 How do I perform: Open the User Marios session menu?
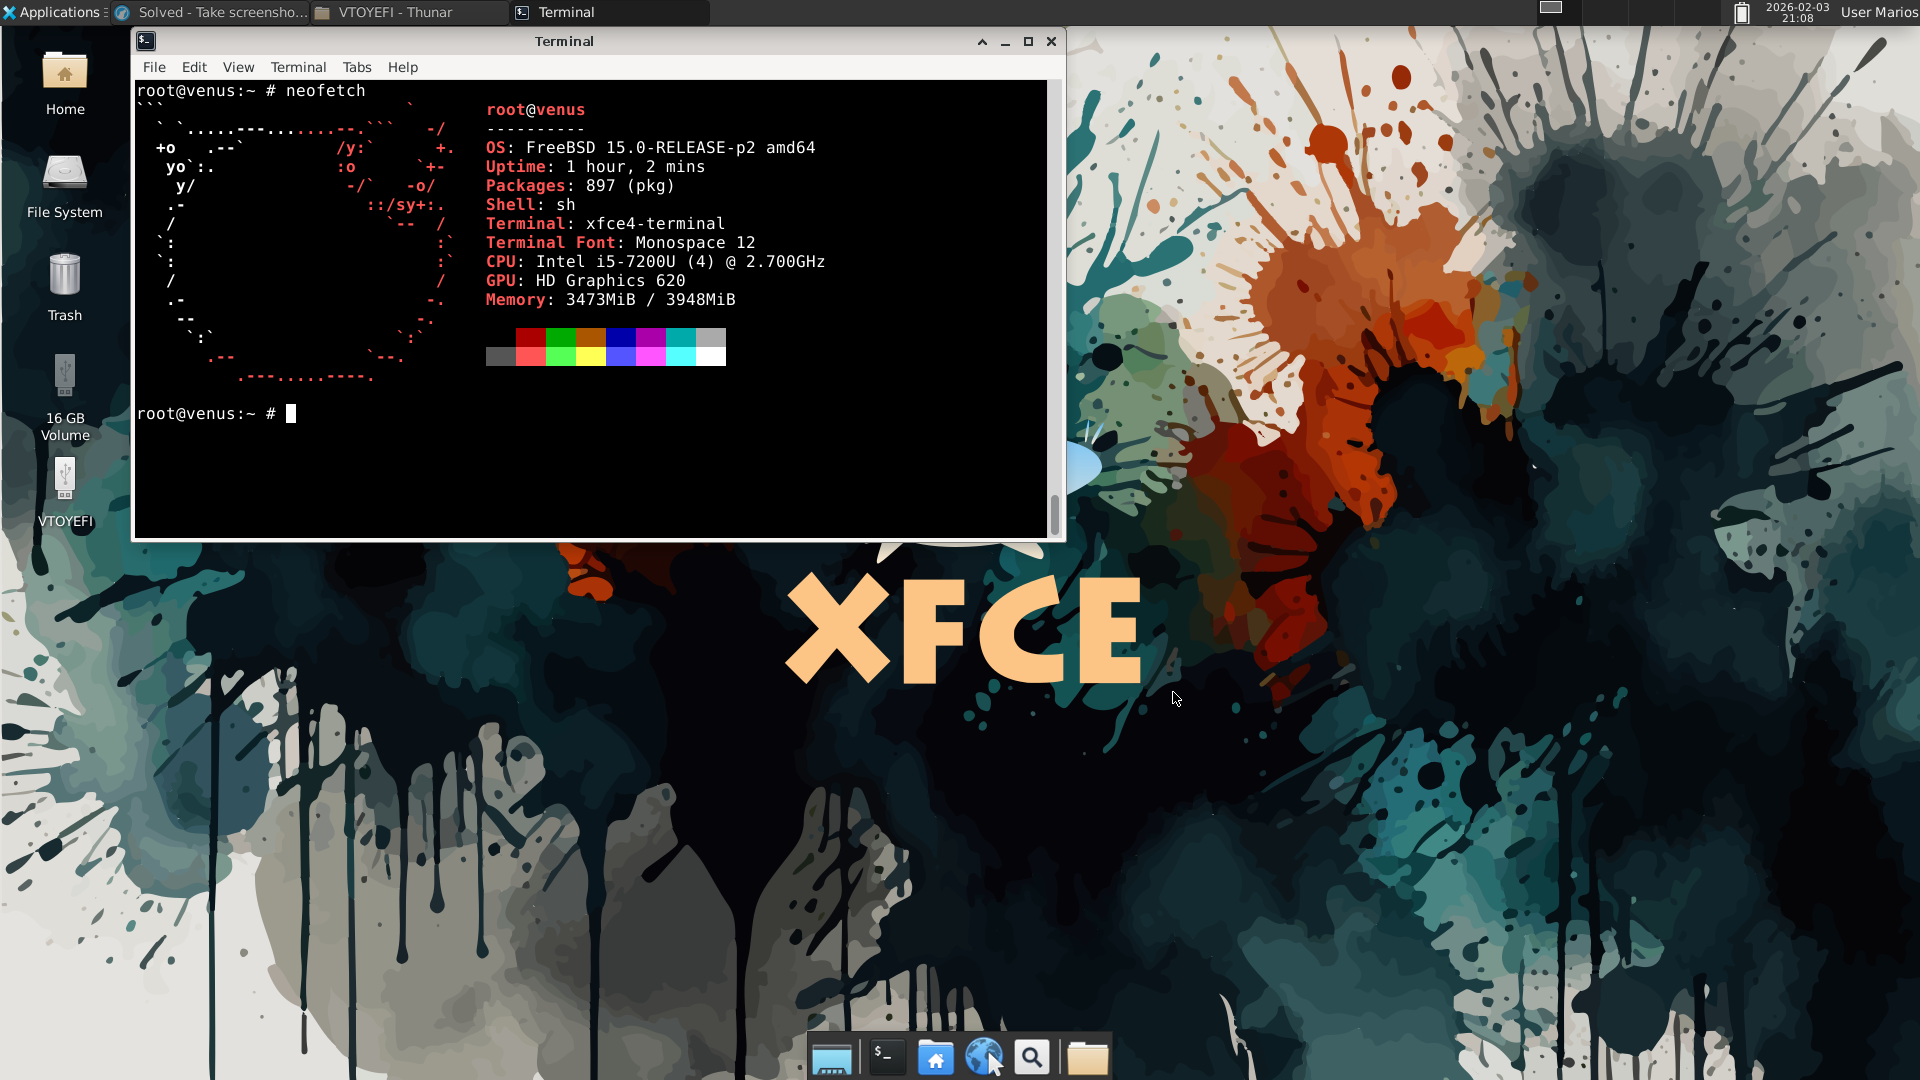coord(1878,13)
